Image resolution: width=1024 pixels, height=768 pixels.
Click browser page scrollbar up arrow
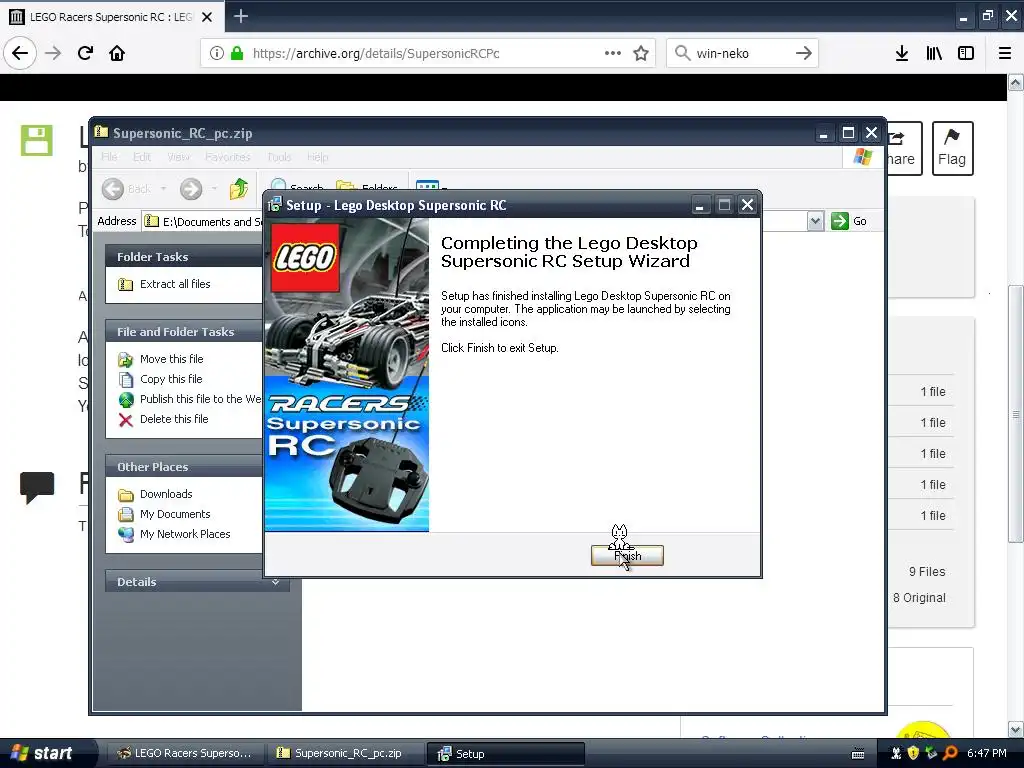[x=1016, y=82]
